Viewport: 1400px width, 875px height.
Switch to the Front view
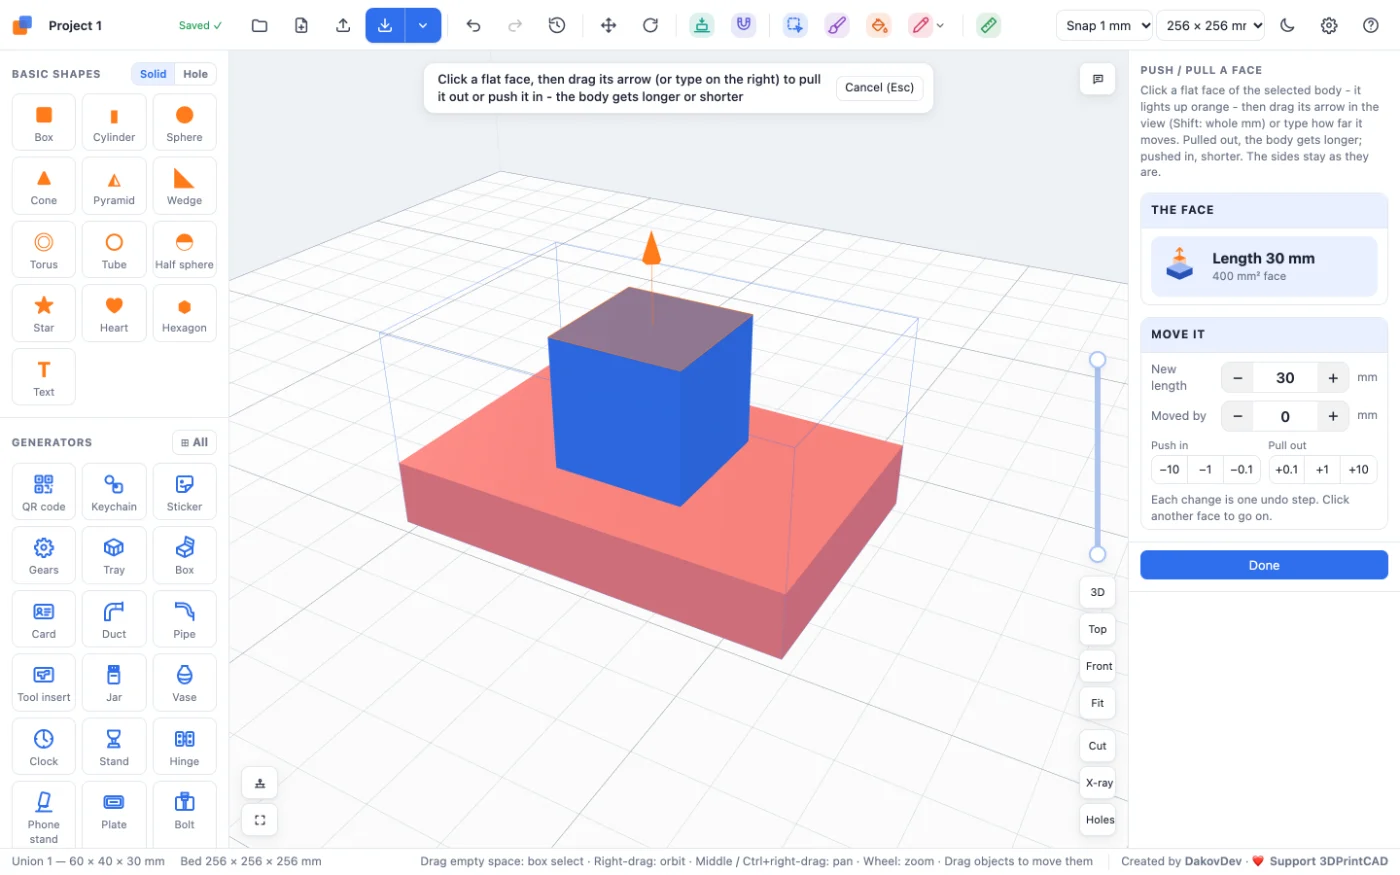[1099, 666]
